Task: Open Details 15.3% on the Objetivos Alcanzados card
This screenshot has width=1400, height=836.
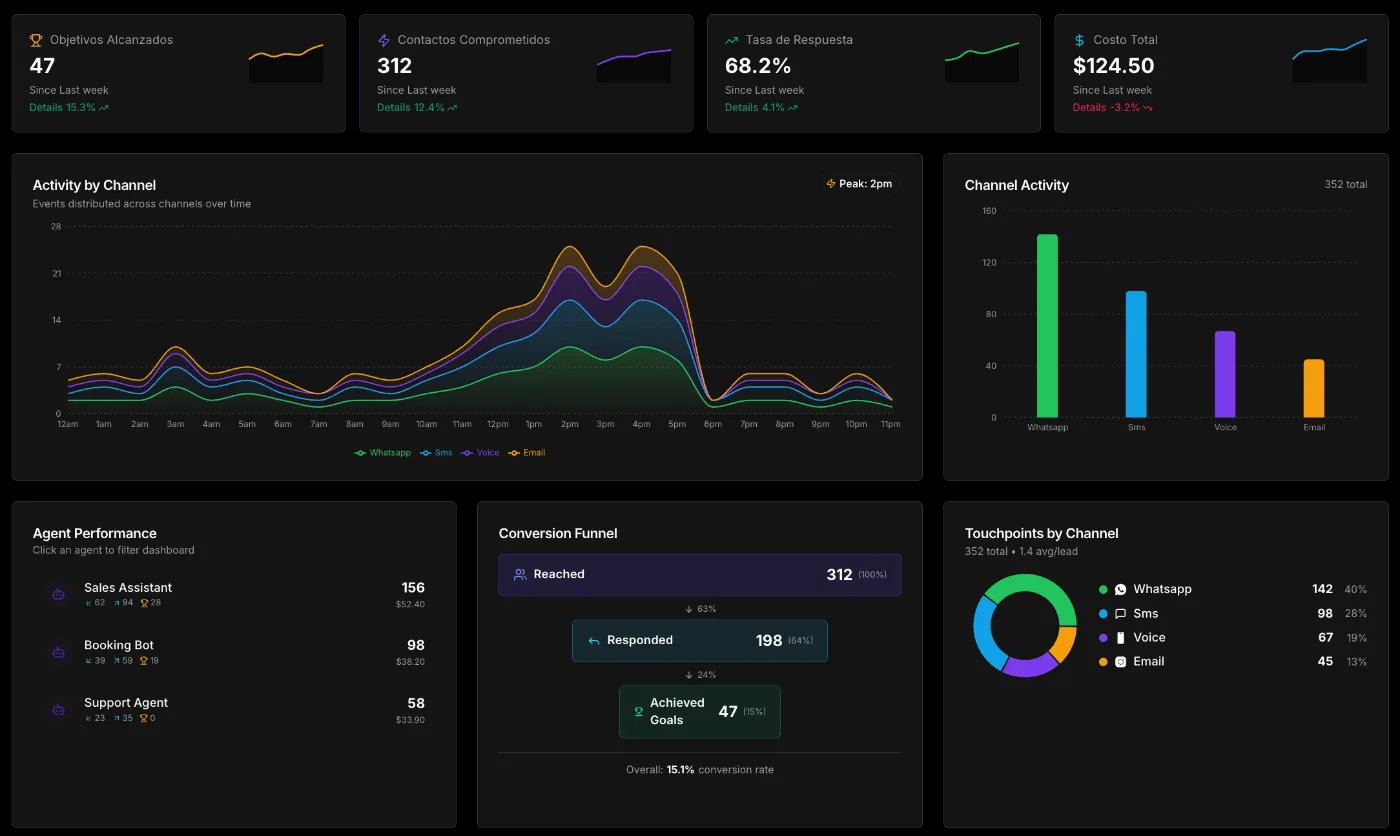Action: coord(69,108)
